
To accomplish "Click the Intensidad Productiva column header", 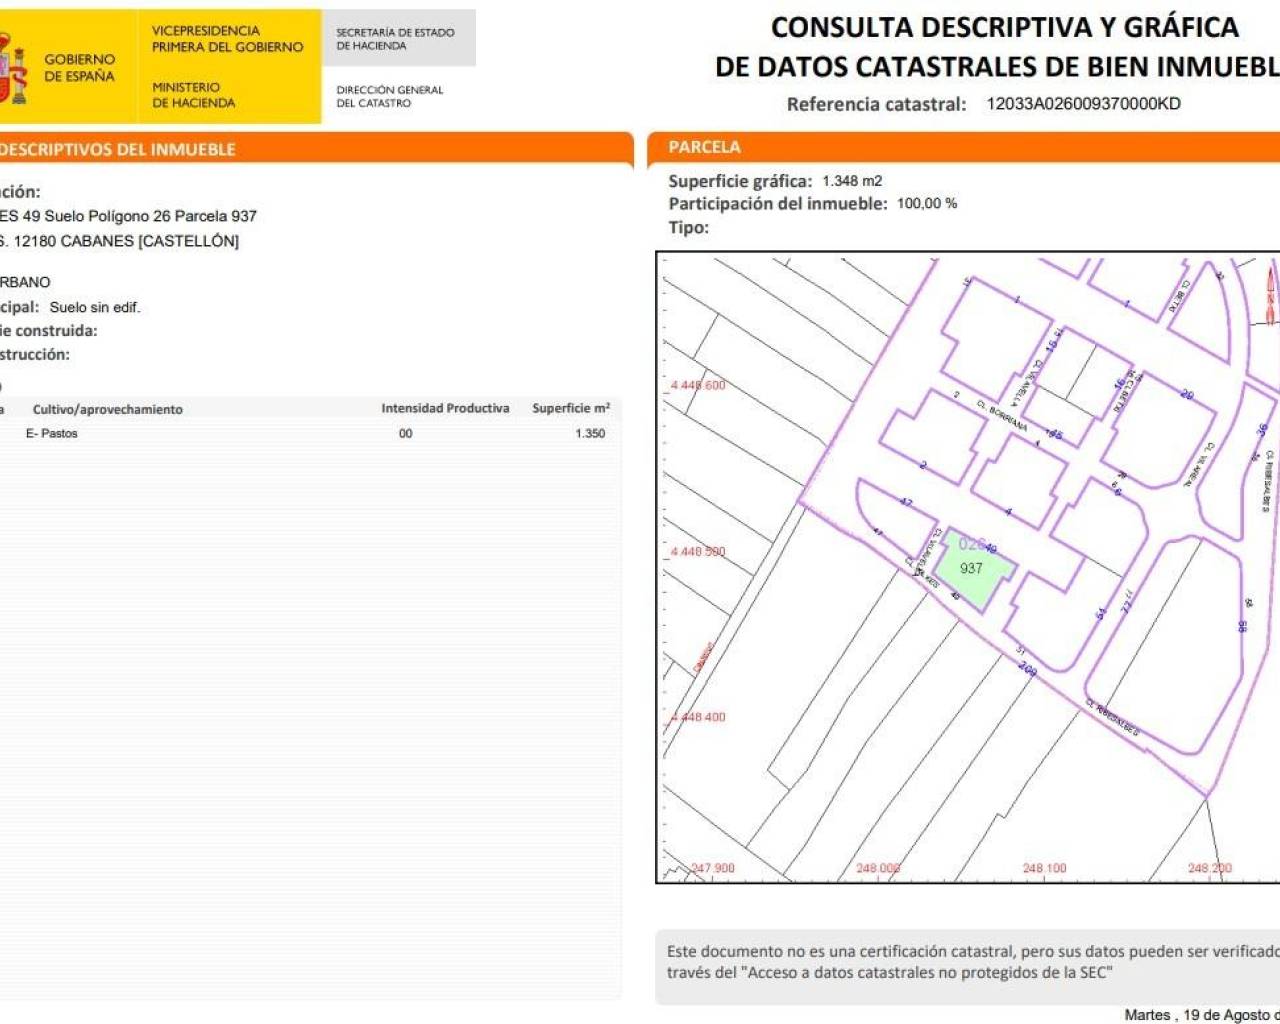I will pos(445,408).
